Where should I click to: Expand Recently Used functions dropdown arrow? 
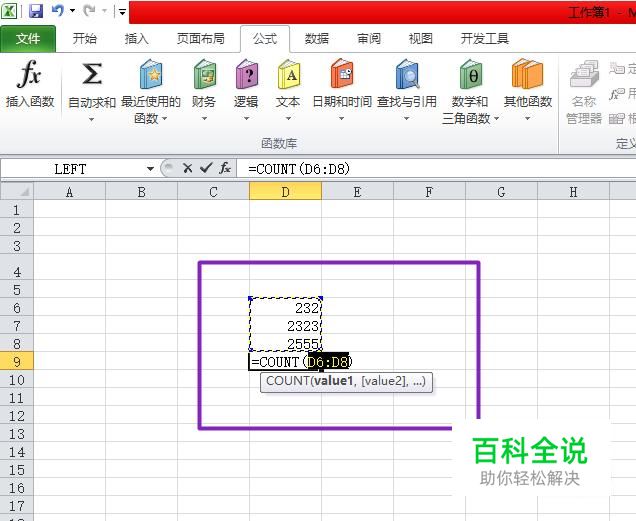pyautogui.click(x=164, y=119)
